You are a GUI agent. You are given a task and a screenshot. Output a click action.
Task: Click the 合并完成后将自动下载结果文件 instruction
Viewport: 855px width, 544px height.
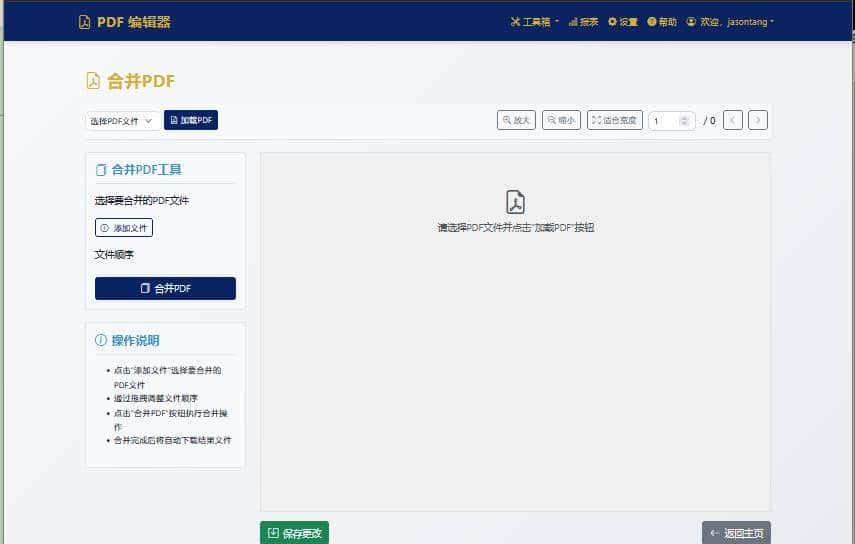pos(172,440)
